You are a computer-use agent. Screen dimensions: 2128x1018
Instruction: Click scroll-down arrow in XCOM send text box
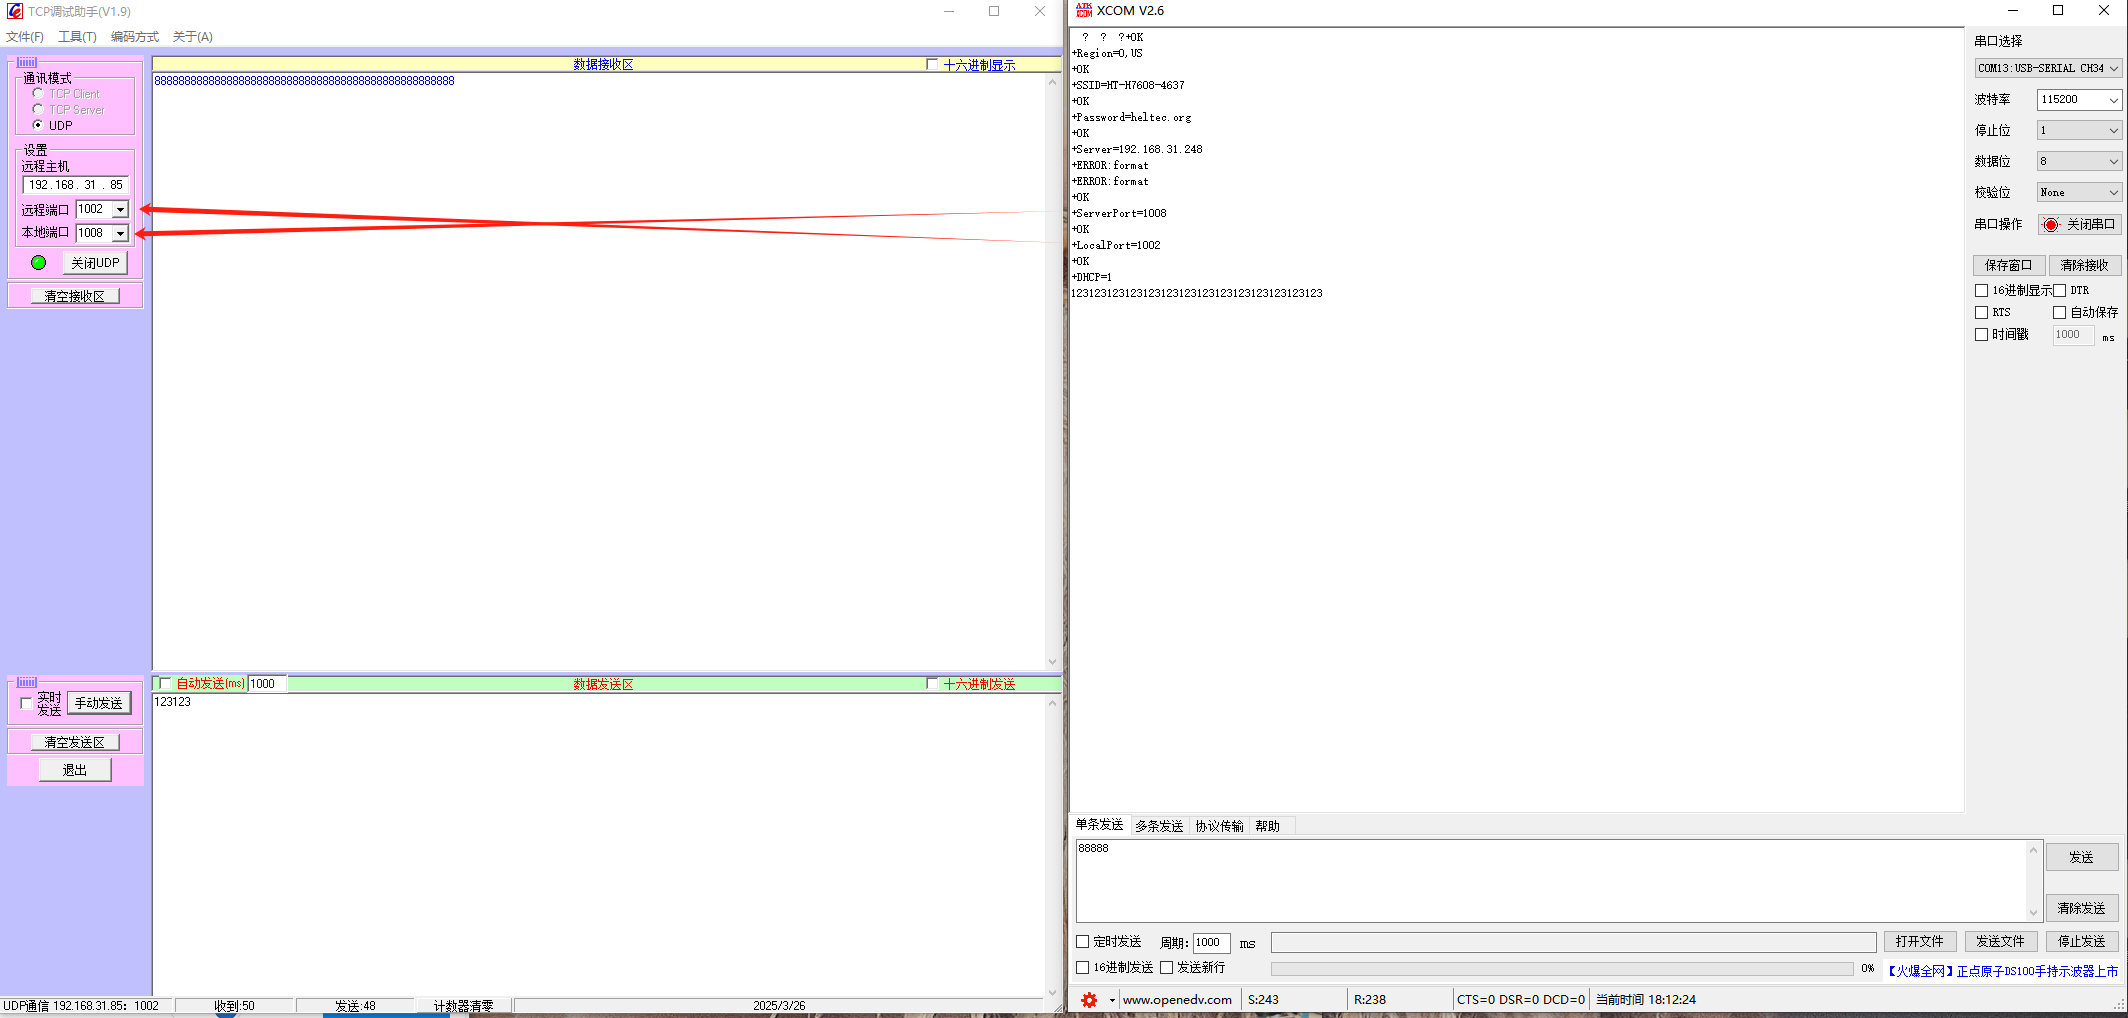(2033, 912)
